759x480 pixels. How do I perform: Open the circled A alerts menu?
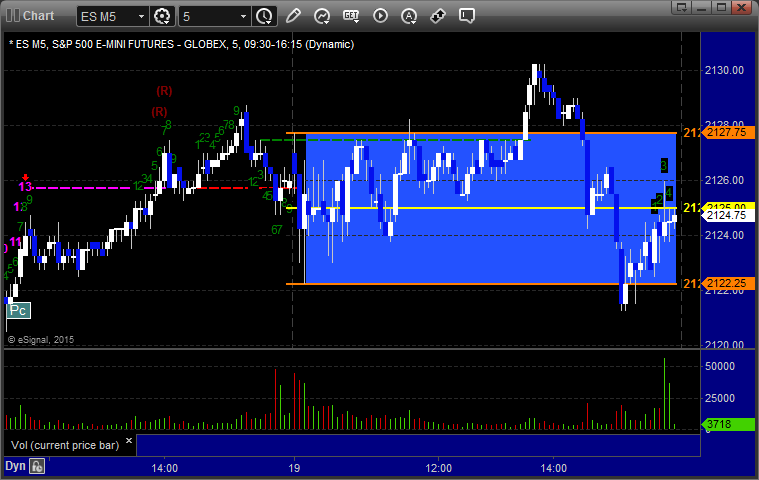pos(409,16)
